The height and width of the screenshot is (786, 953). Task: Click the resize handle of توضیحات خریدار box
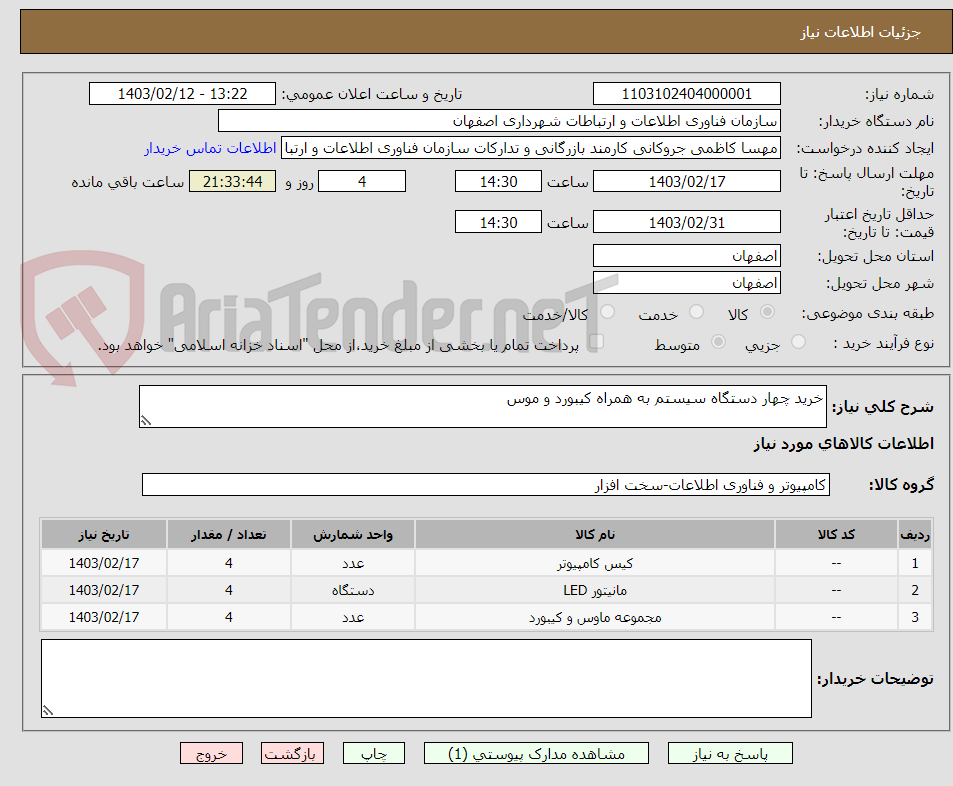click(47, 711)
